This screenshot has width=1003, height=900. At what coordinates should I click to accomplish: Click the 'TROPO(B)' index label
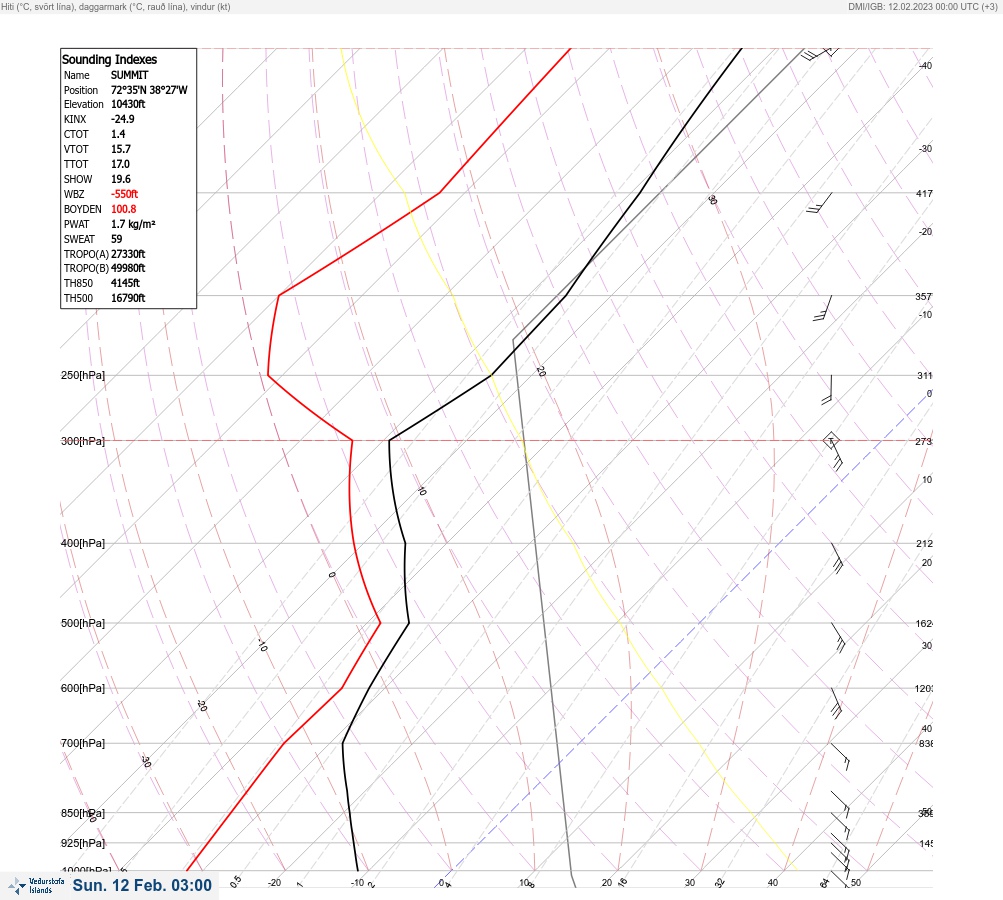pyautogui.click(x=86, y=268)
